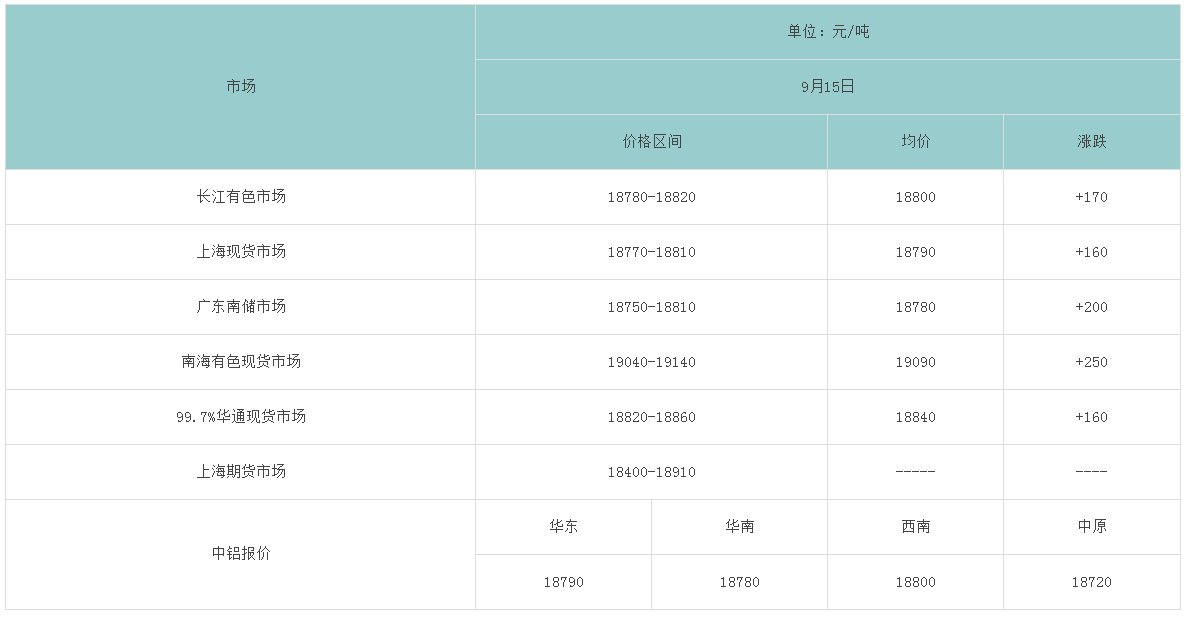This screenshot has height=622, width=1186.
Task: Select the 中铝报价 row label
Action: coord(241,554)
